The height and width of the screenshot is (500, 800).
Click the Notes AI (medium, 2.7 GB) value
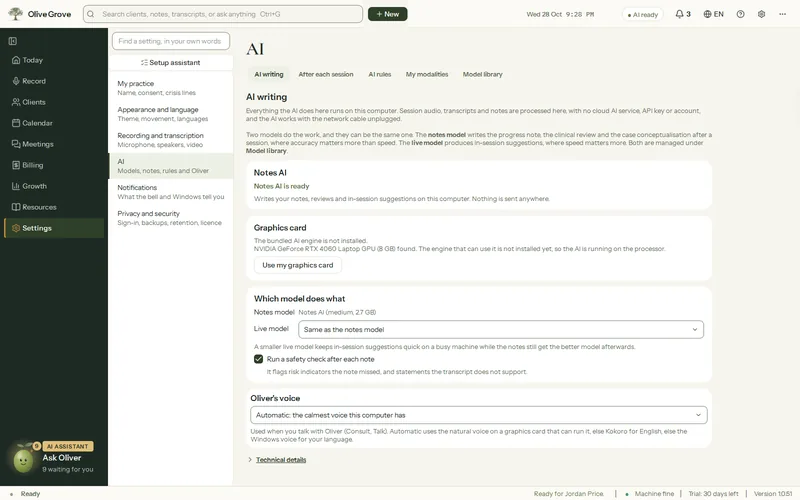tap(337, 312)
